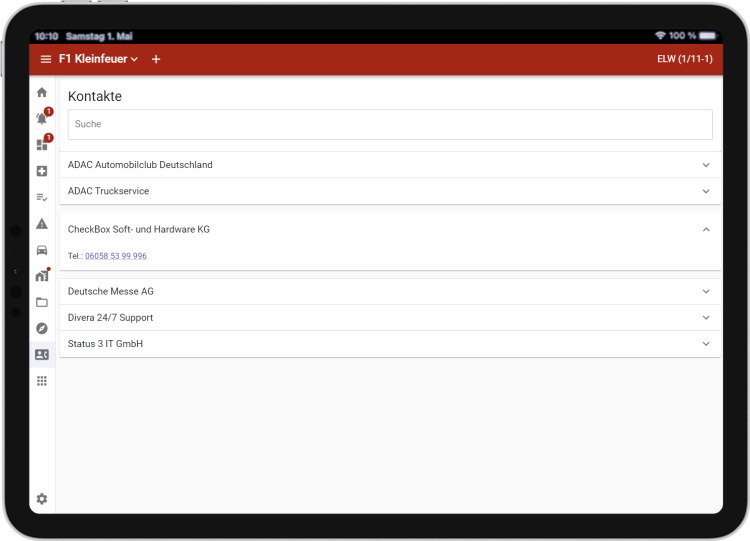Click ADAC Truckservice contact name
The image size is (750, 541).
(x=109, y=191)
